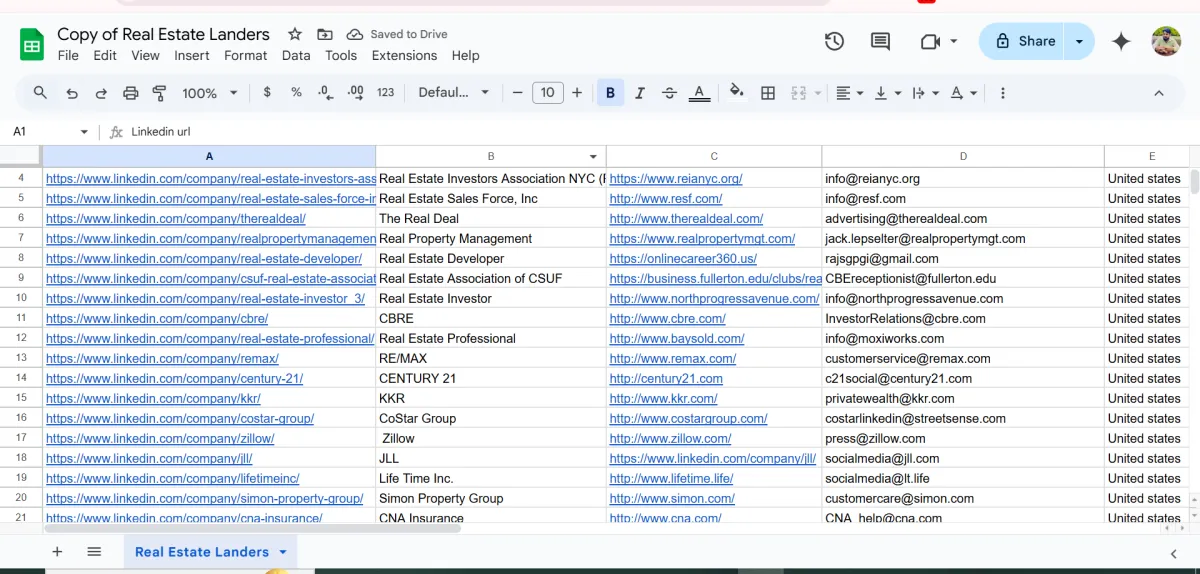Click the search menus magnifier icon
This screenshot has width=1200, height=574.
point(41,93)
